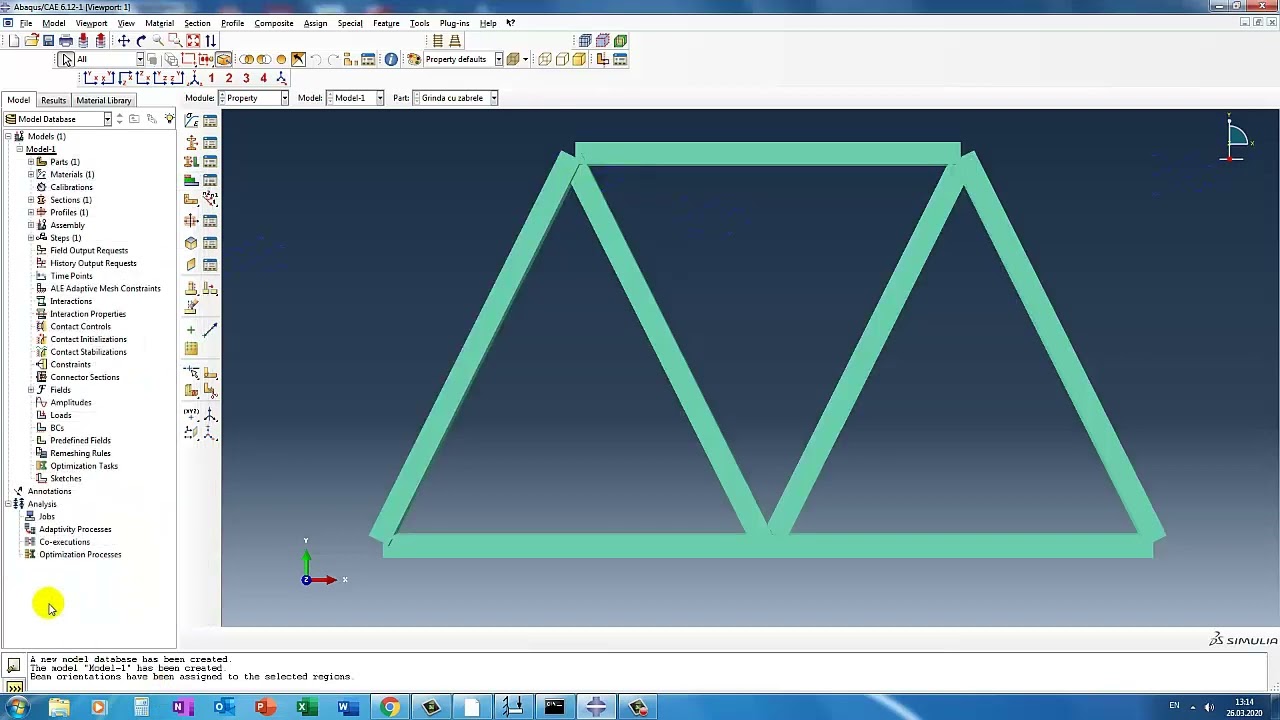Screen dimensions: 1280x720
Task: Select Interaction Properties tree item
Action: [88, 314]
